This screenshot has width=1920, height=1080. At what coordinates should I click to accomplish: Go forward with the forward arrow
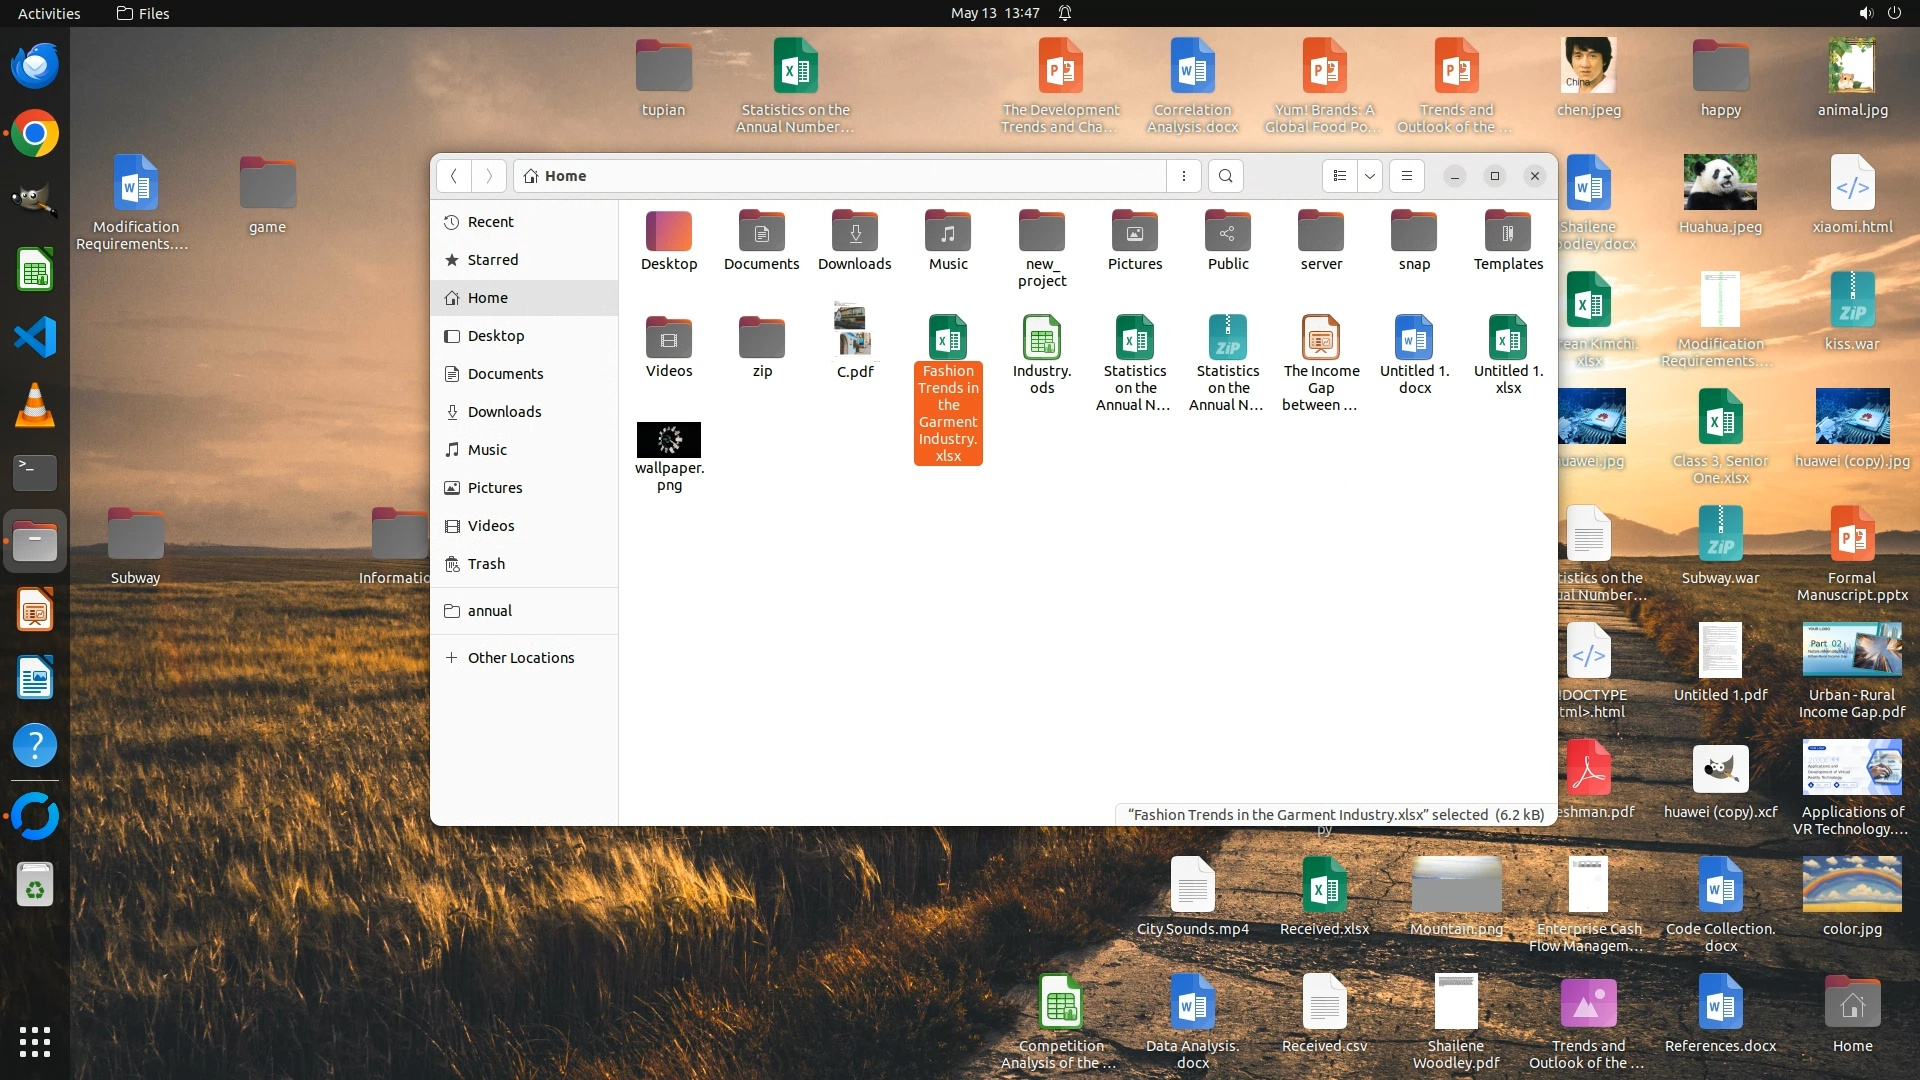coord(489,176)
